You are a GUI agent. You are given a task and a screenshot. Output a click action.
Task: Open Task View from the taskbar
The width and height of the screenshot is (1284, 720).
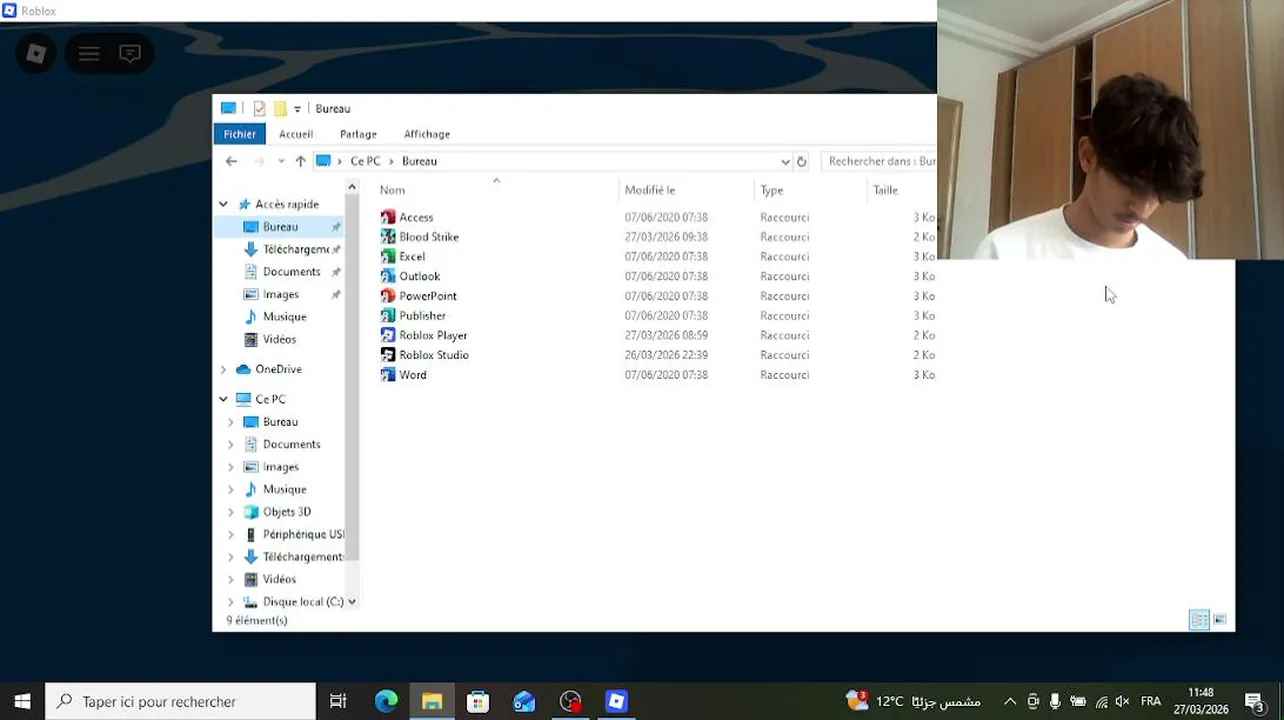pyautogui.click(x=338, y=701)
